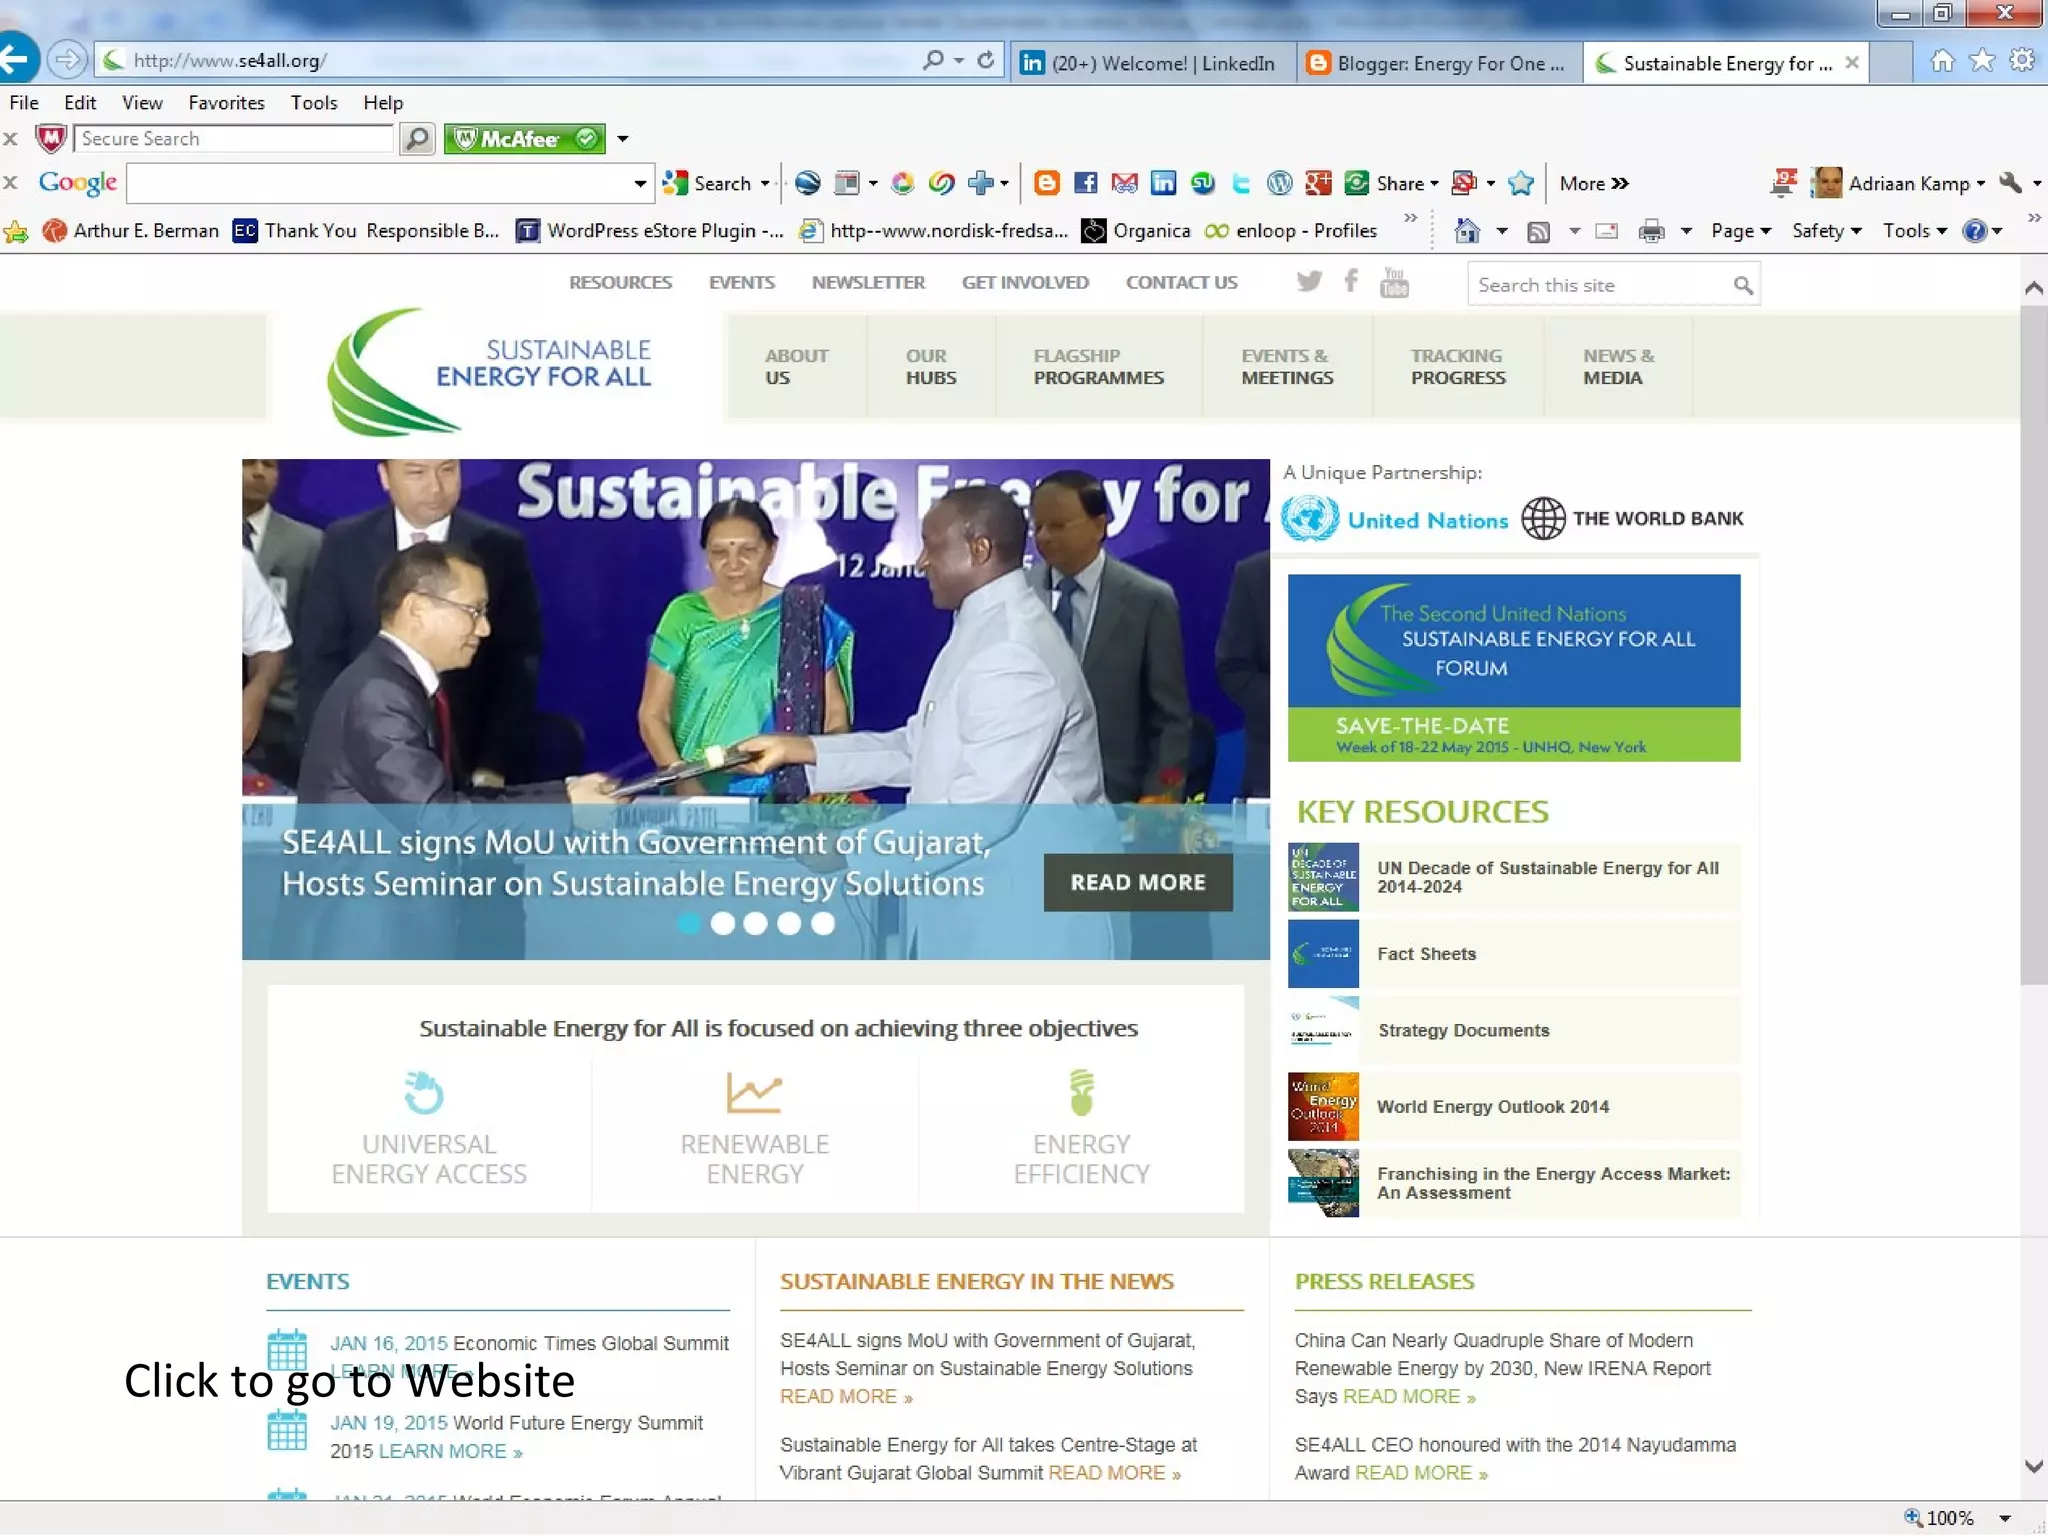This screenshot has width=2048, height=1536.
Task: Open the Page dropdown menu
Action: [1740, 232]
